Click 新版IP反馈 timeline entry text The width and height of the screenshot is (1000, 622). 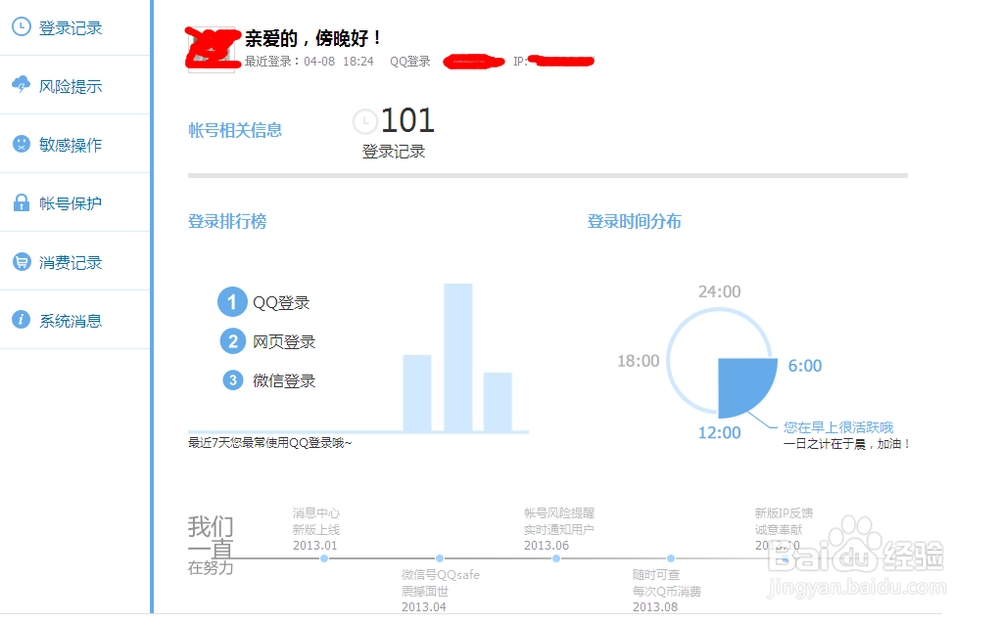784,513
